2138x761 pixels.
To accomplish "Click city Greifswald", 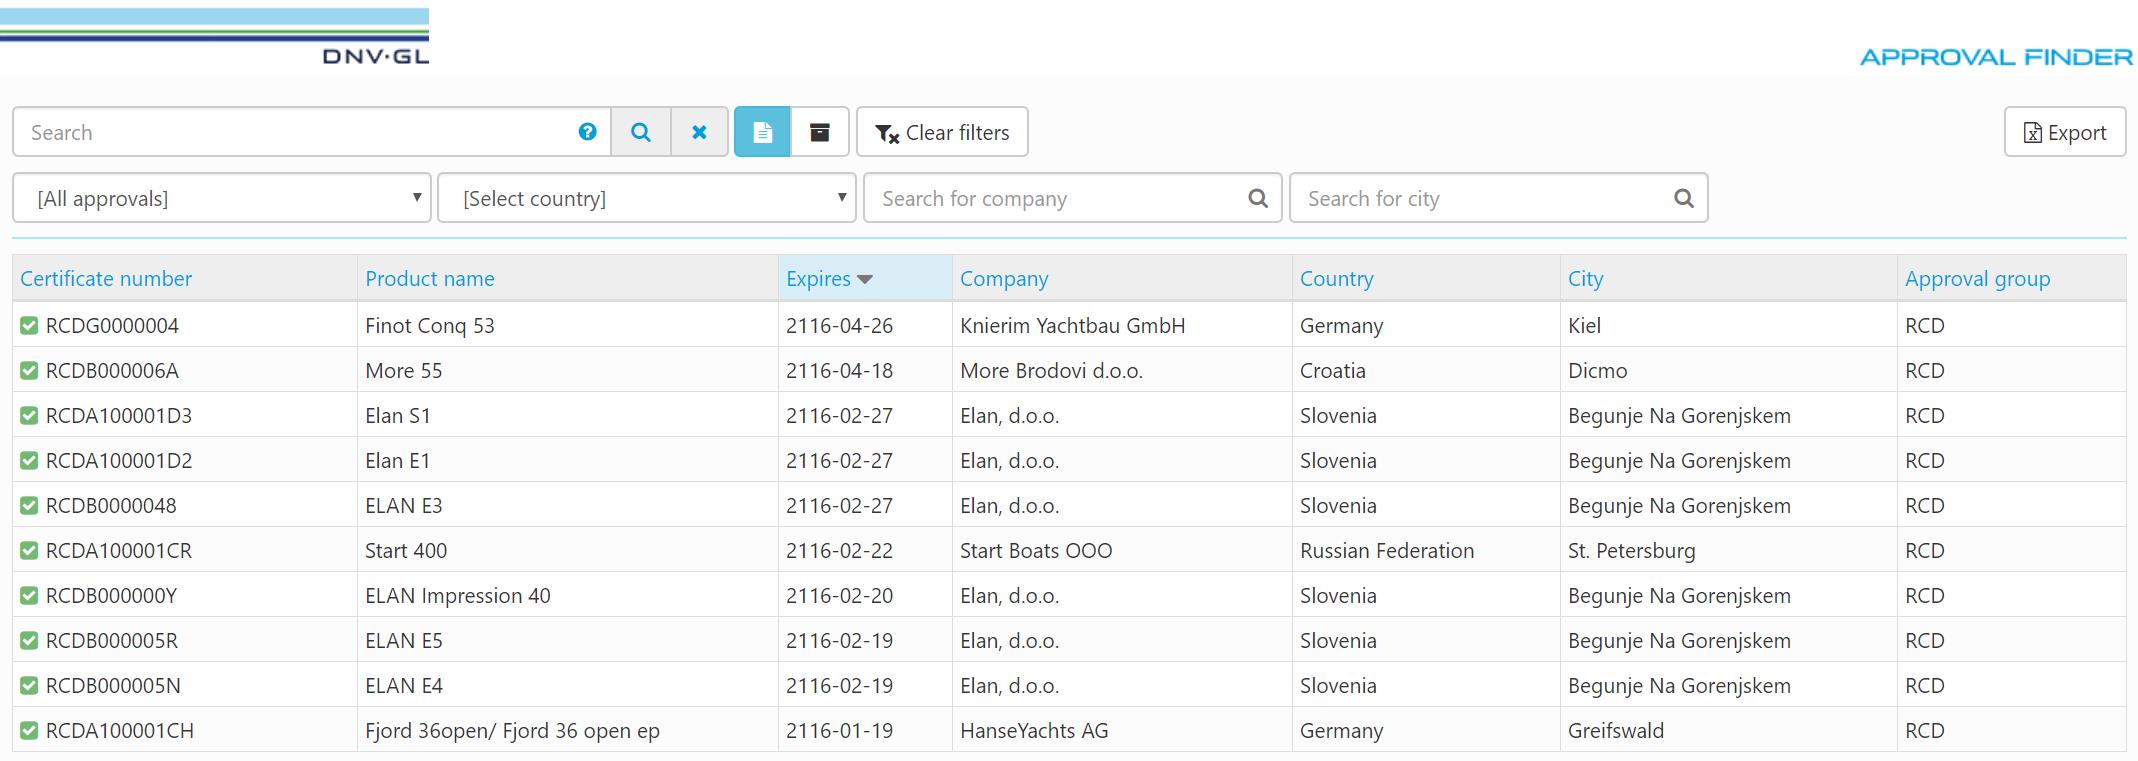I will click(1616, 730).
